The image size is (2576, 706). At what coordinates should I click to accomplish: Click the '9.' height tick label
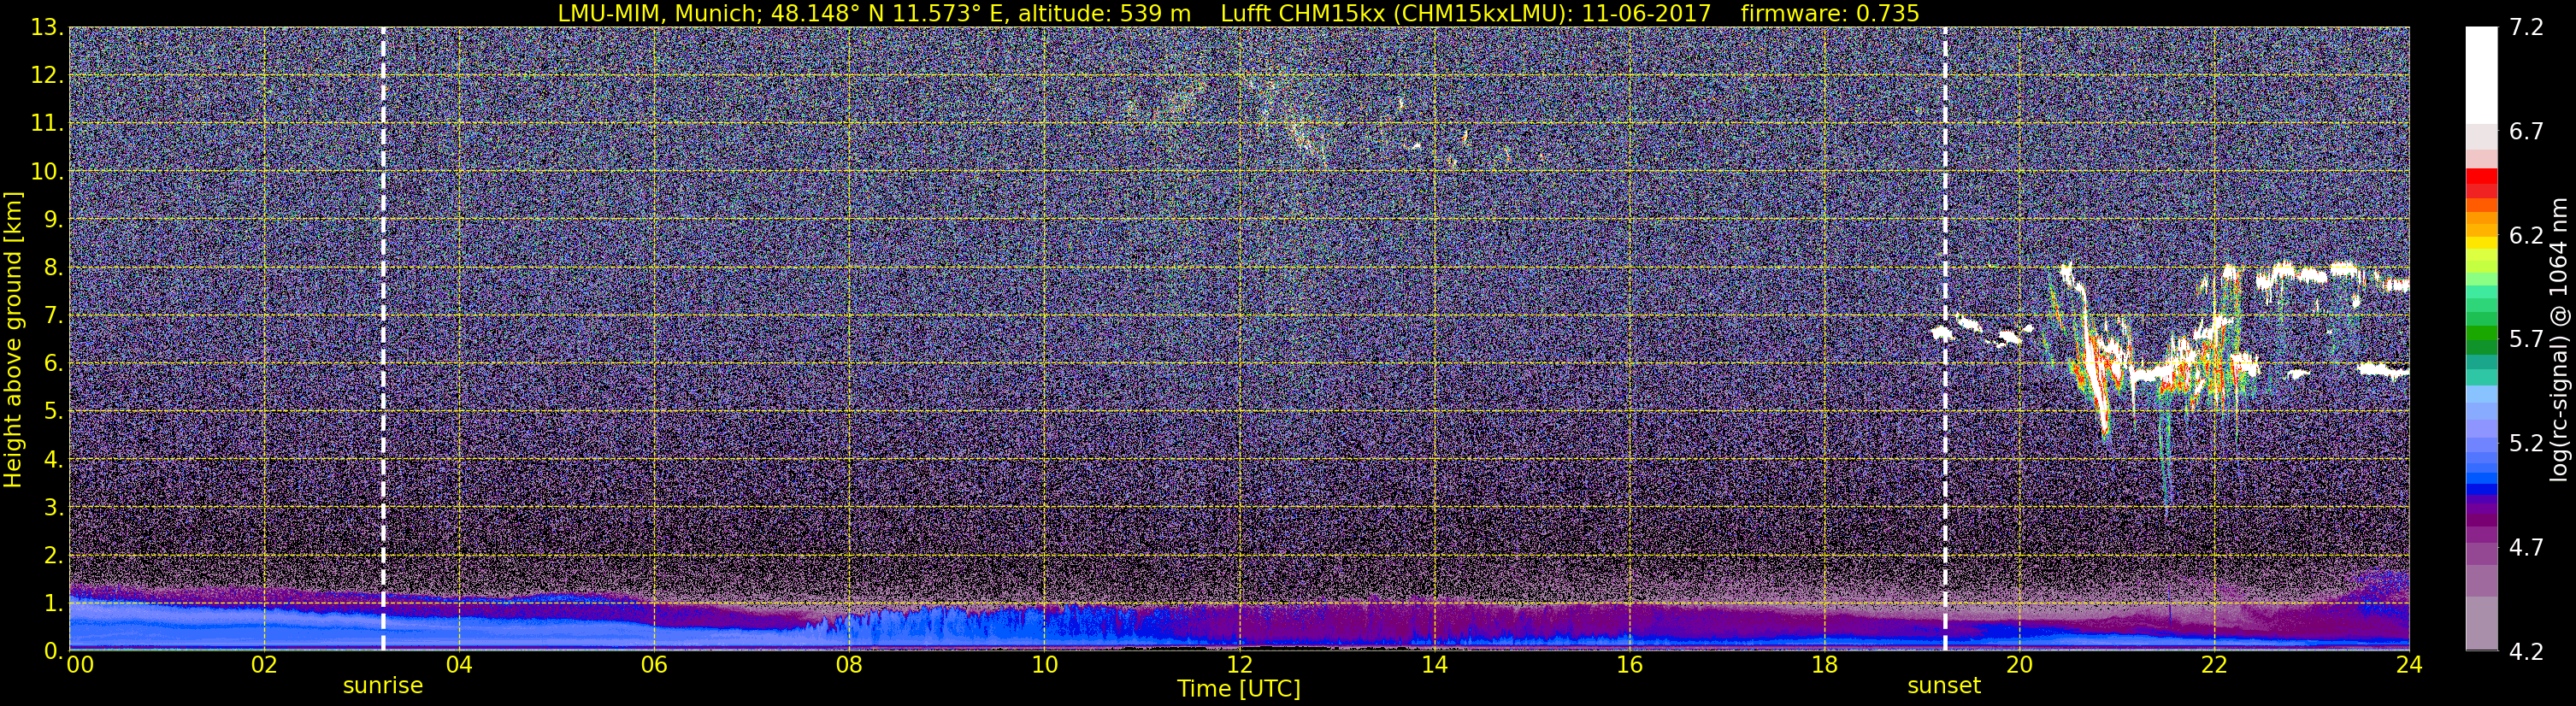point(52,219)
